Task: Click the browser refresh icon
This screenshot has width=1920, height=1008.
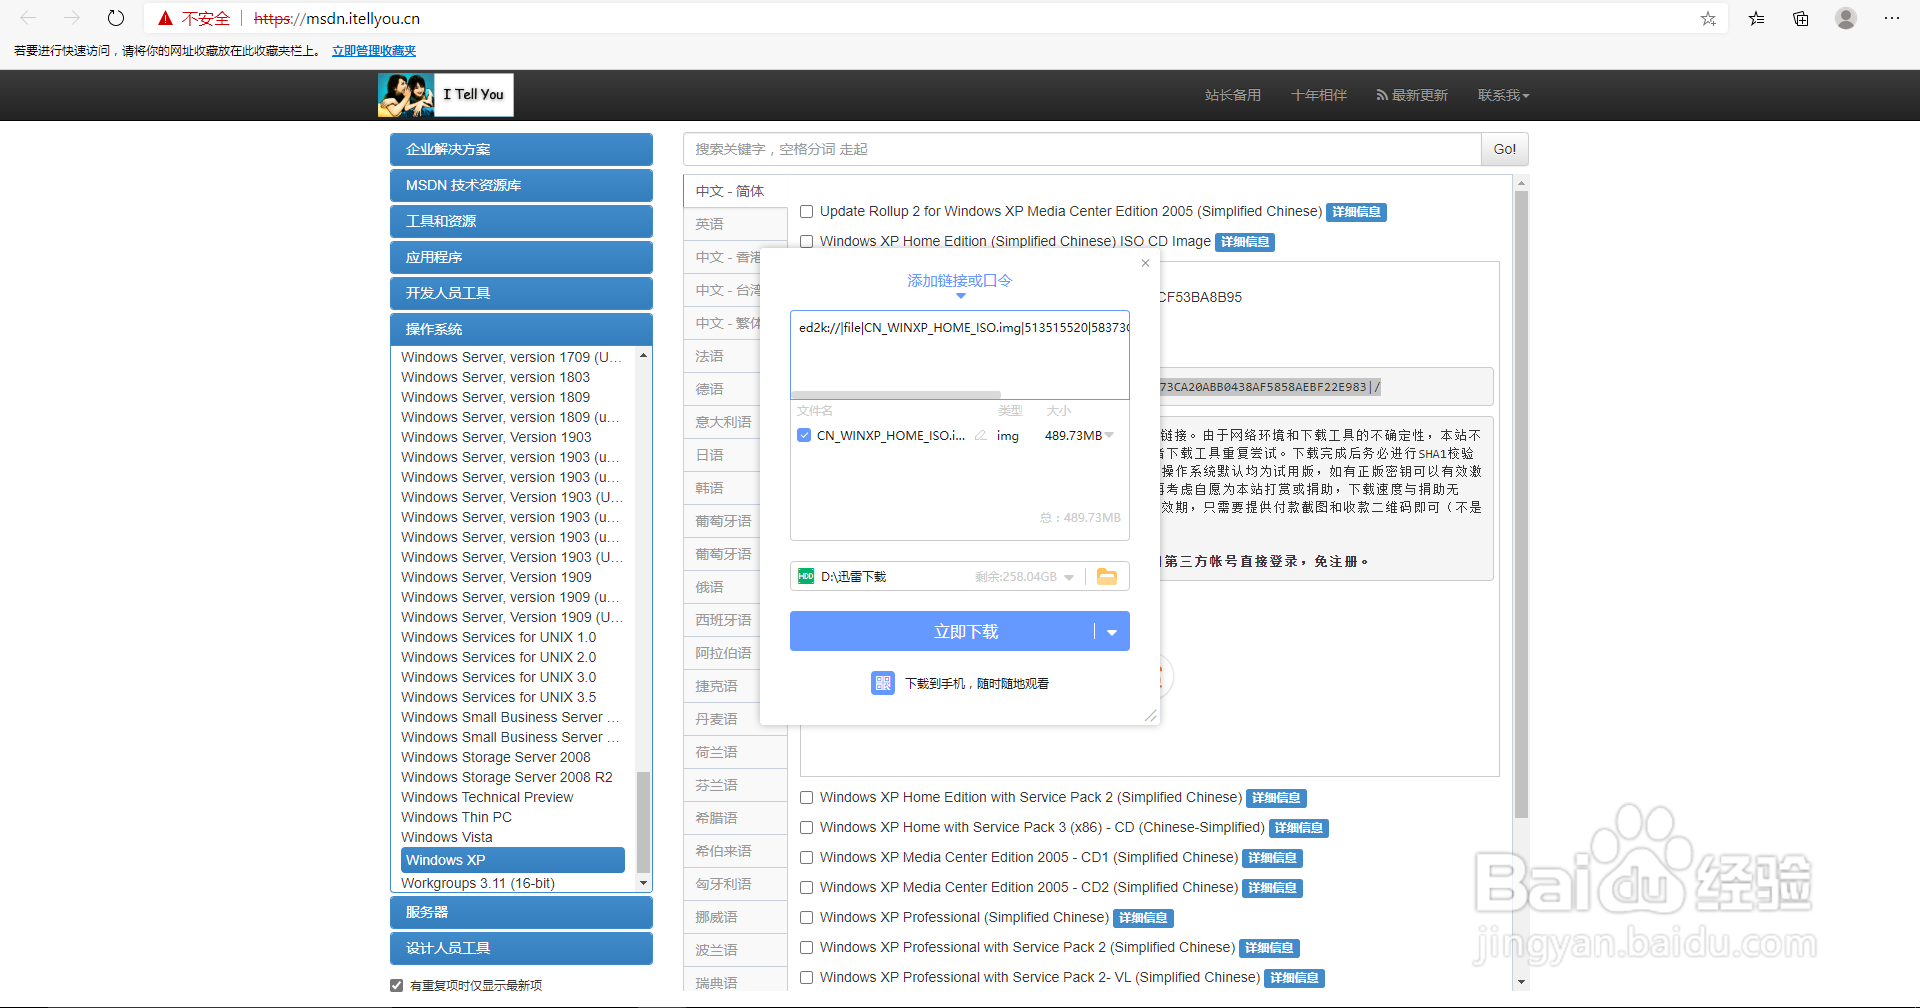Action: tap(116, 18)
